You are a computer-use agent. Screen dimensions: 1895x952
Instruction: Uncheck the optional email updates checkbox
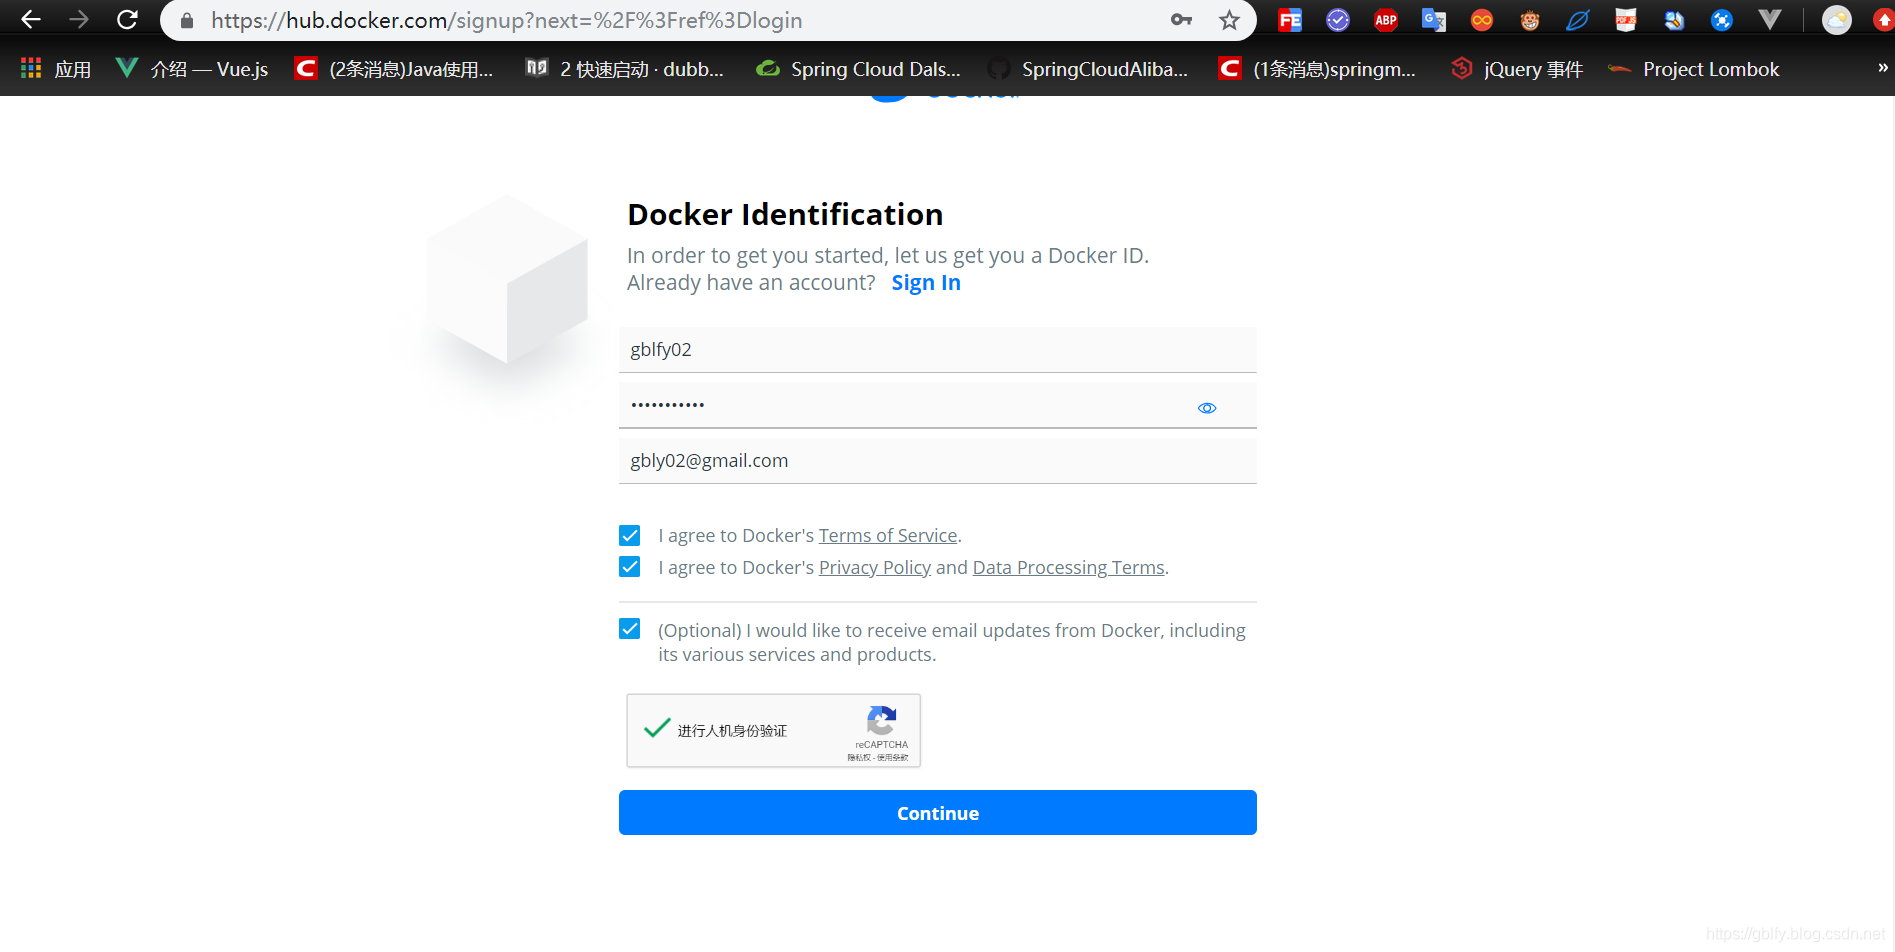[x=630, y=629]
